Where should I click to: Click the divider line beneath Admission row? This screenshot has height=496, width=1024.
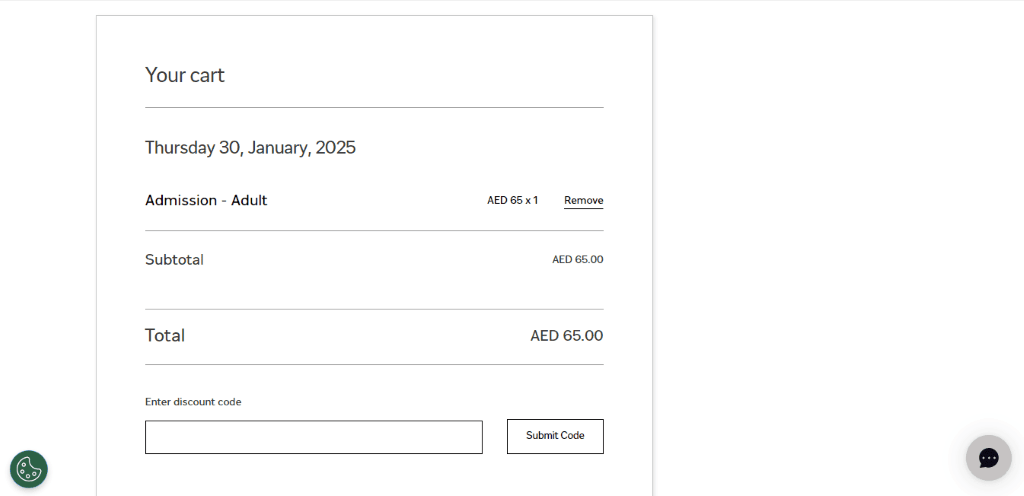[374, 230]
